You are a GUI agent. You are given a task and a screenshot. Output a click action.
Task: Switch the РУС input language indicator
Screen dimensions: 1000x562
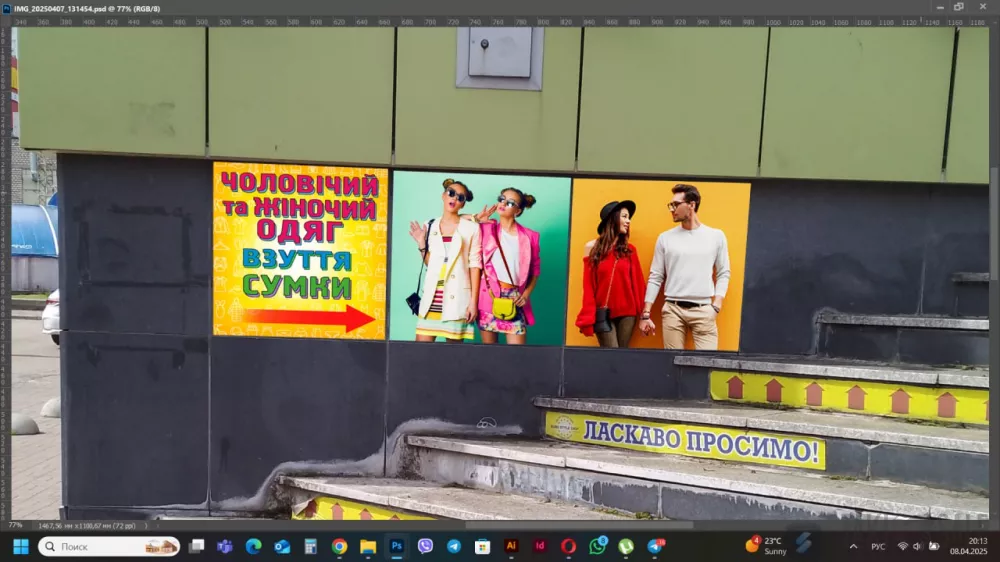point(878,546)
